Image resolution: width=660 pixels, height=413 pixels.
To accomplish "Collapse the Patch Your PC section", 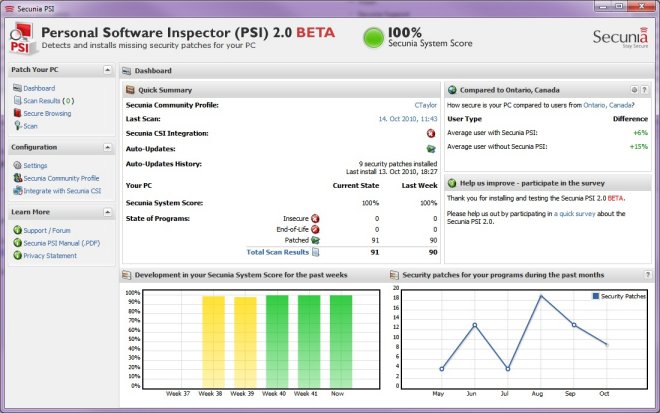I will point(106,70).
